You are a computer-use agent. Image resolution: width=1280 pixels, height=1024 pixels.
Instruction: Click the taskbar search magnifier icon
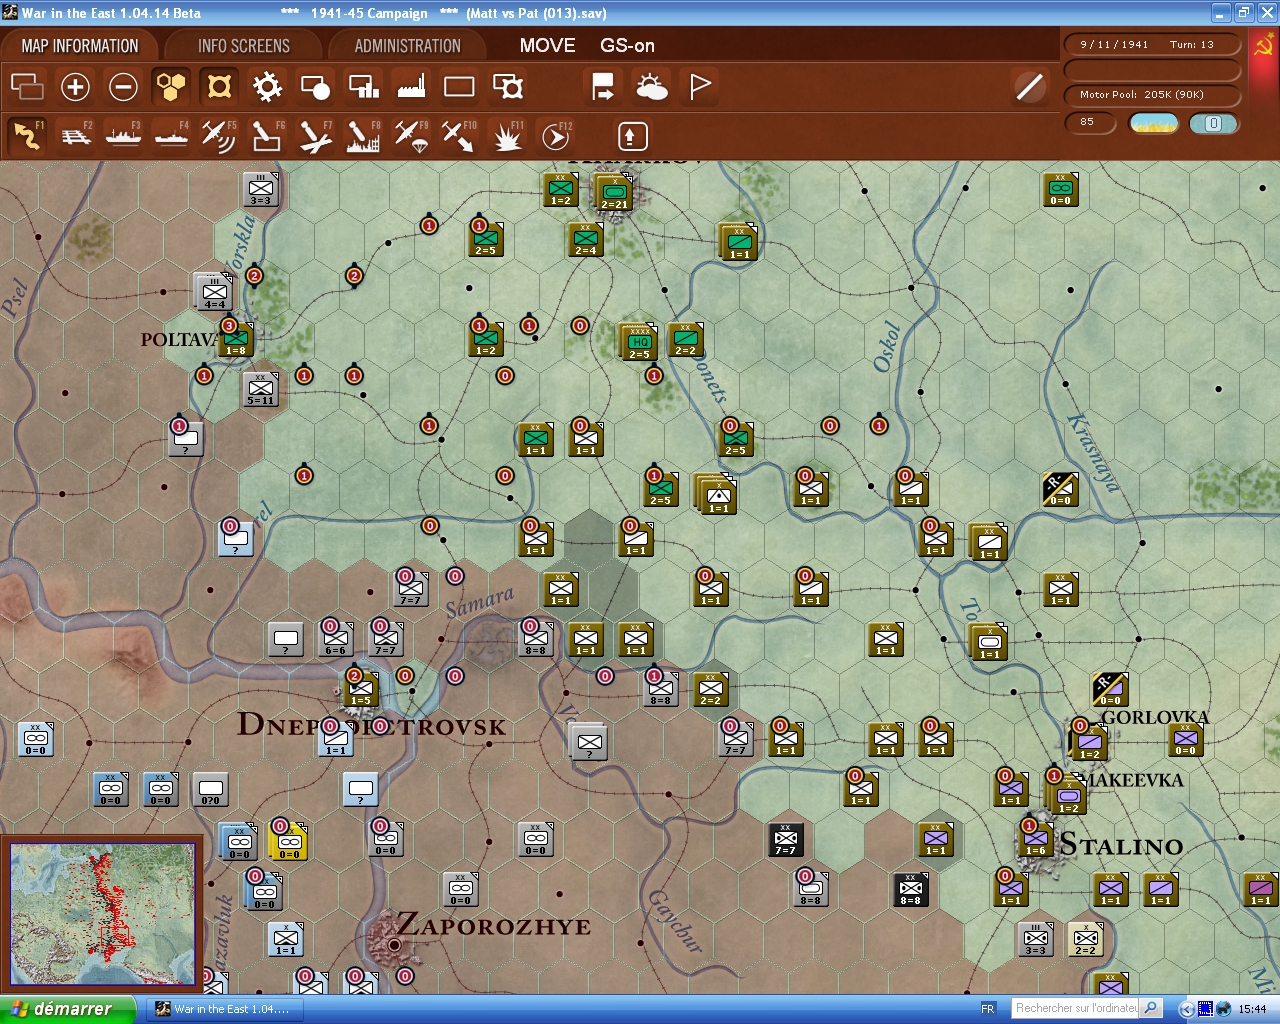[x=1151, y=1008]
